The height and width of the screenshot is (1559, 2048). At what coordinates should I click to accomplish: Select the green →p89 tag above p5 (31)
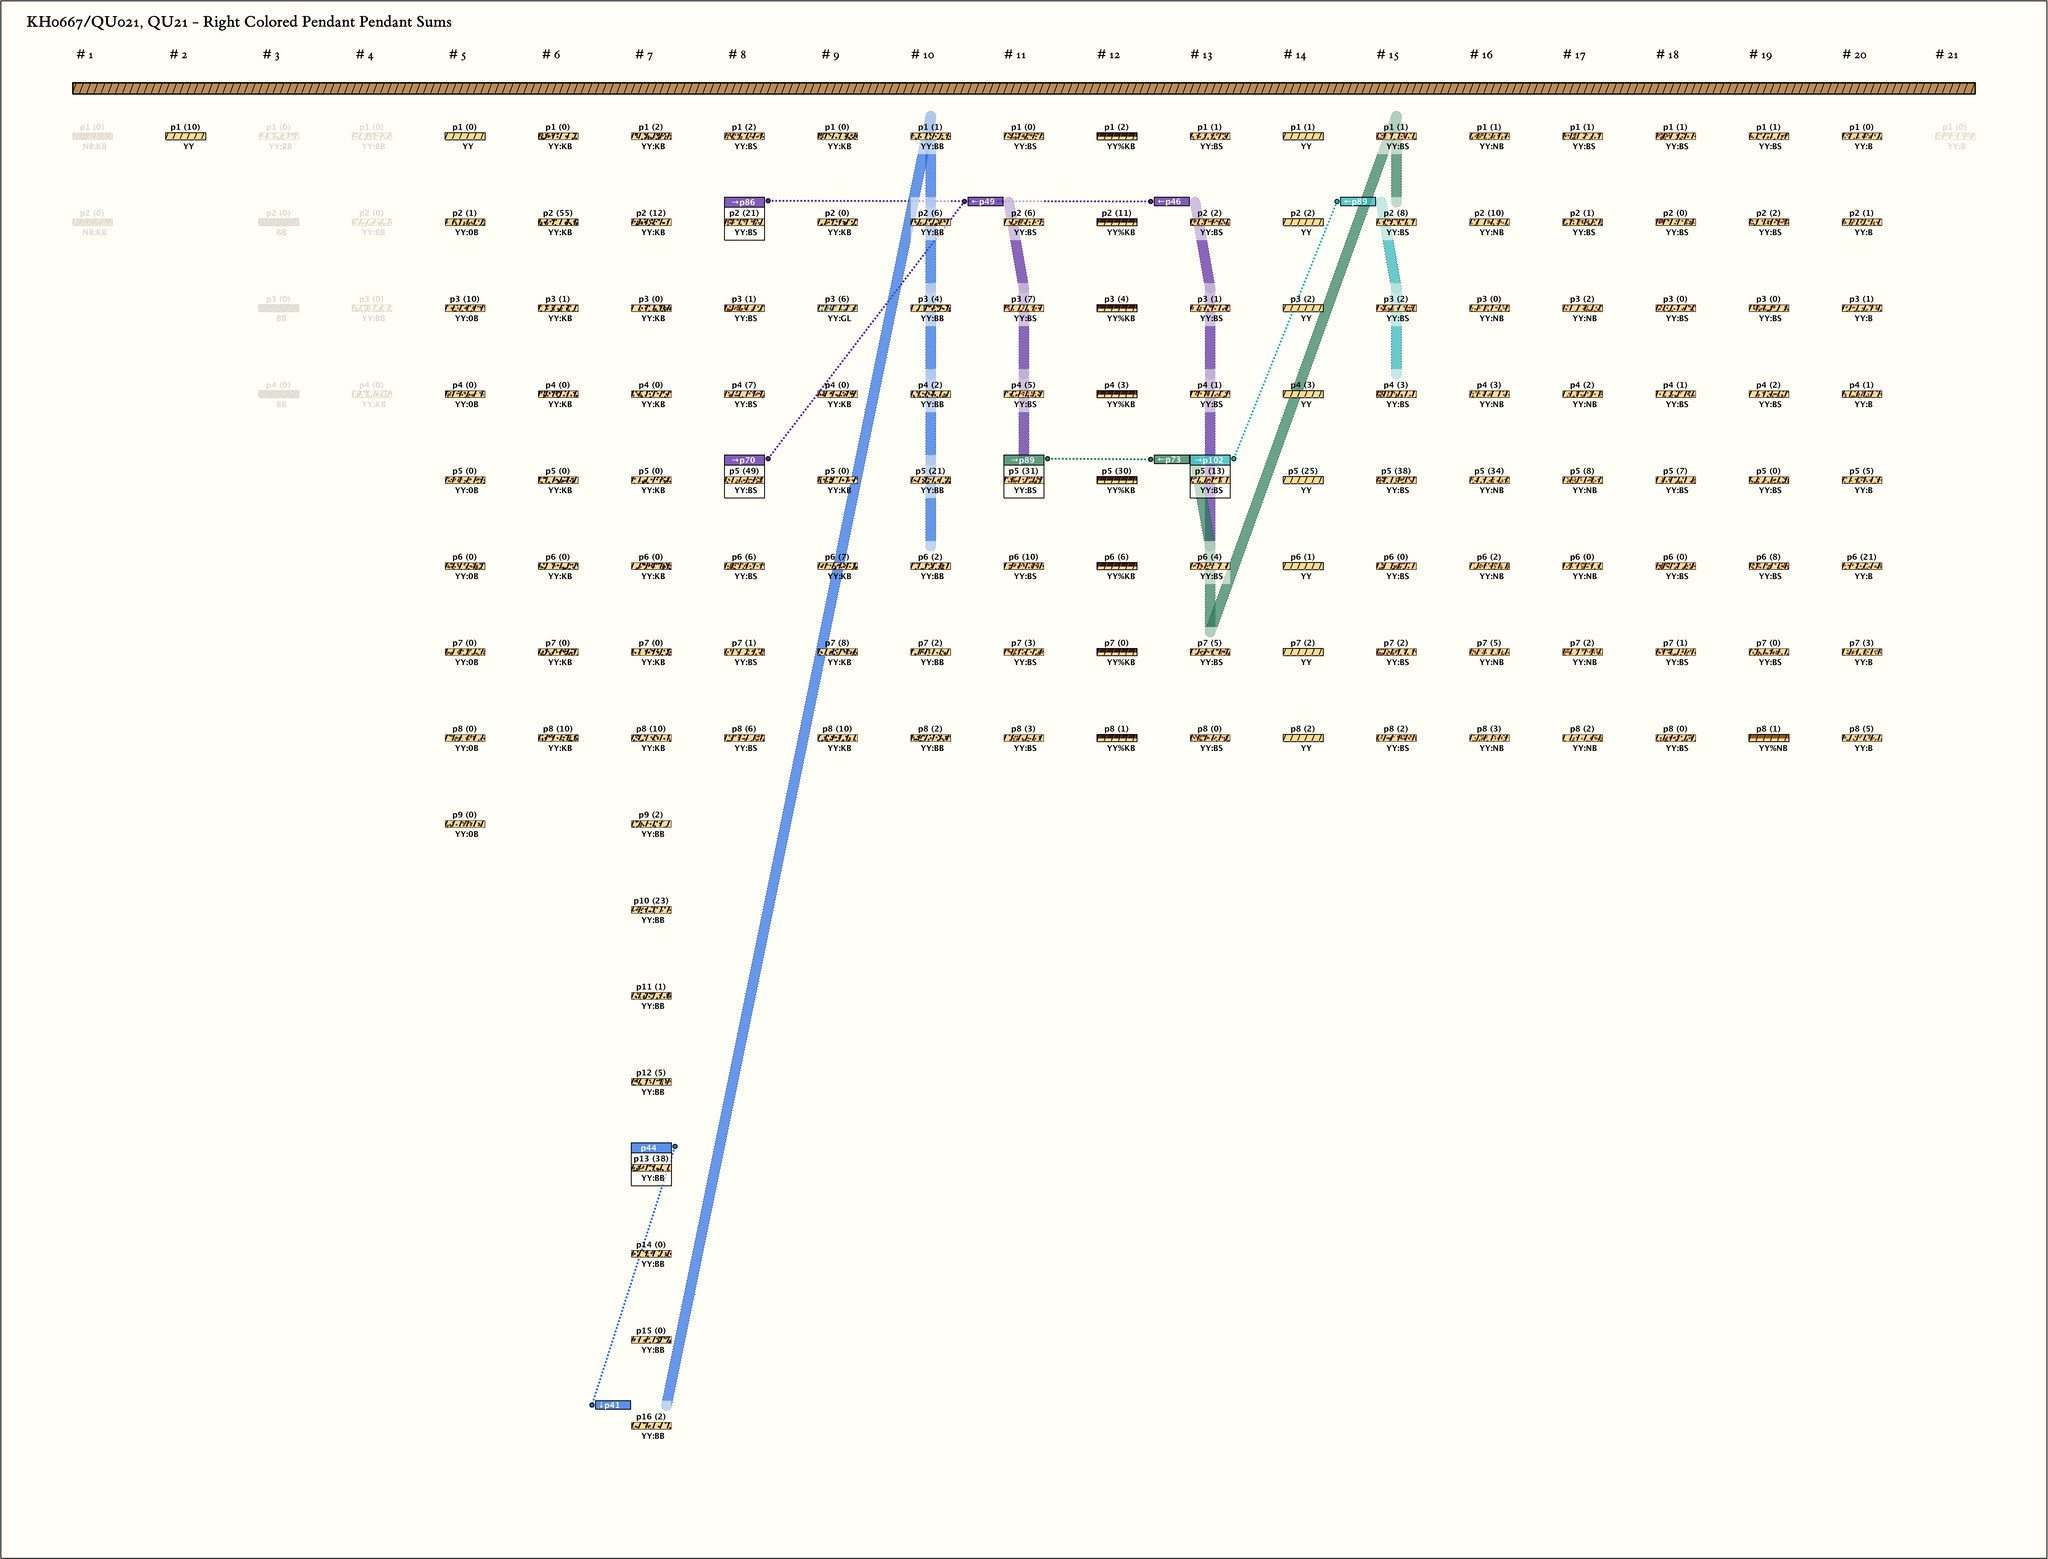point(1023,460)
